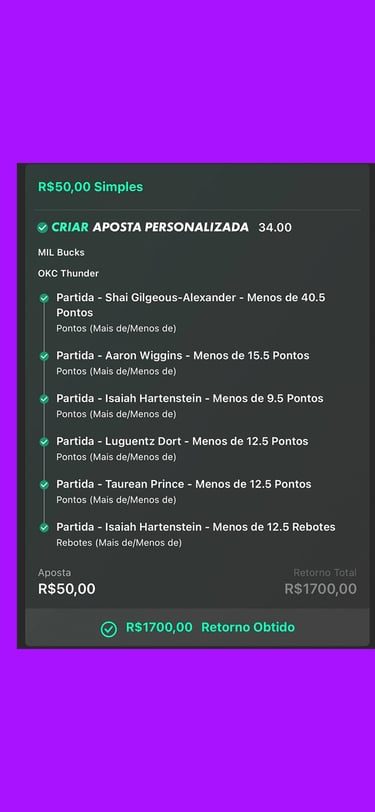Click check icon for Hartenstein 12.5 Rebotes

[45, 527]
